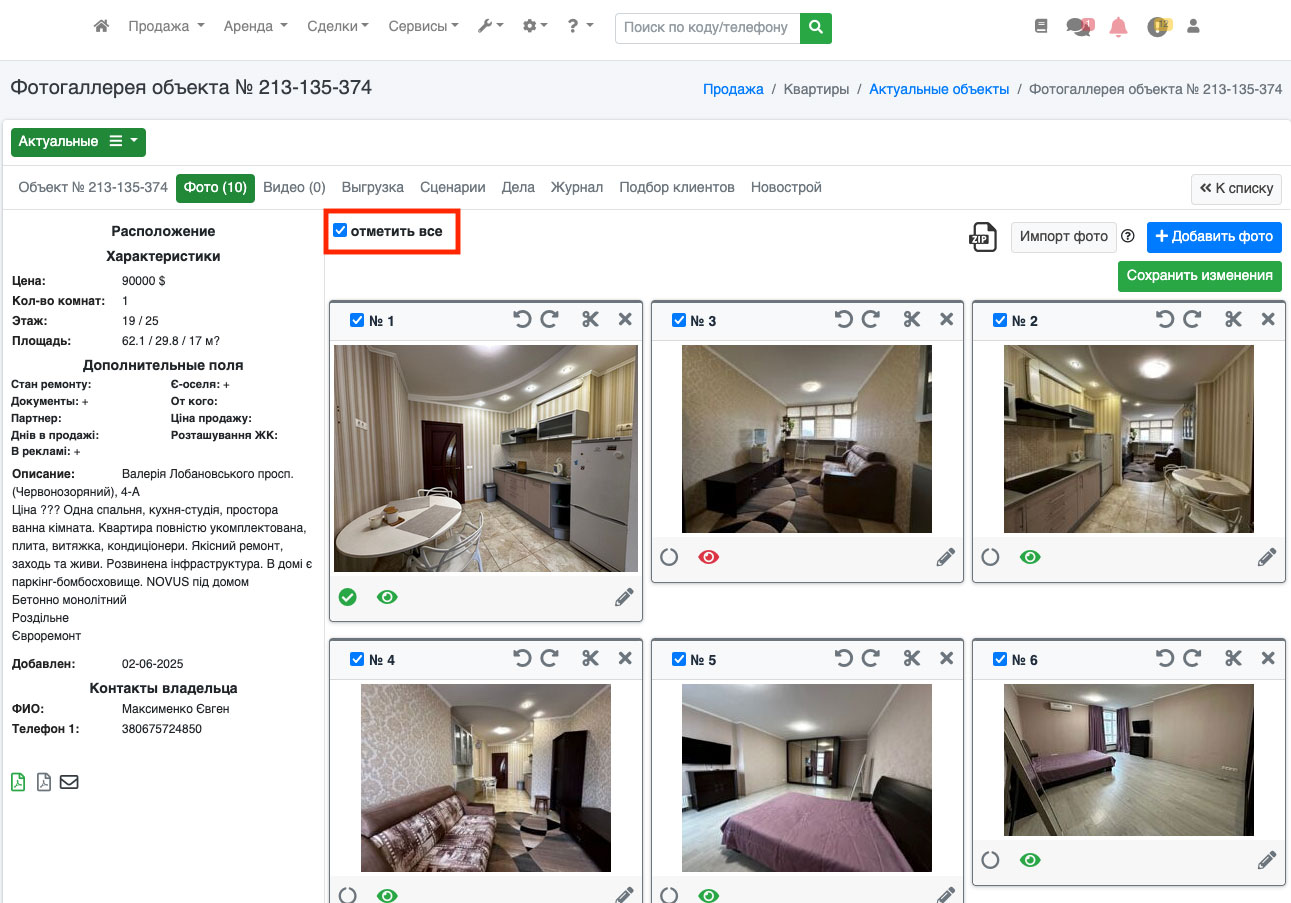Go to the home page icon
1291x903 pixels.
[x=101, y=27]
